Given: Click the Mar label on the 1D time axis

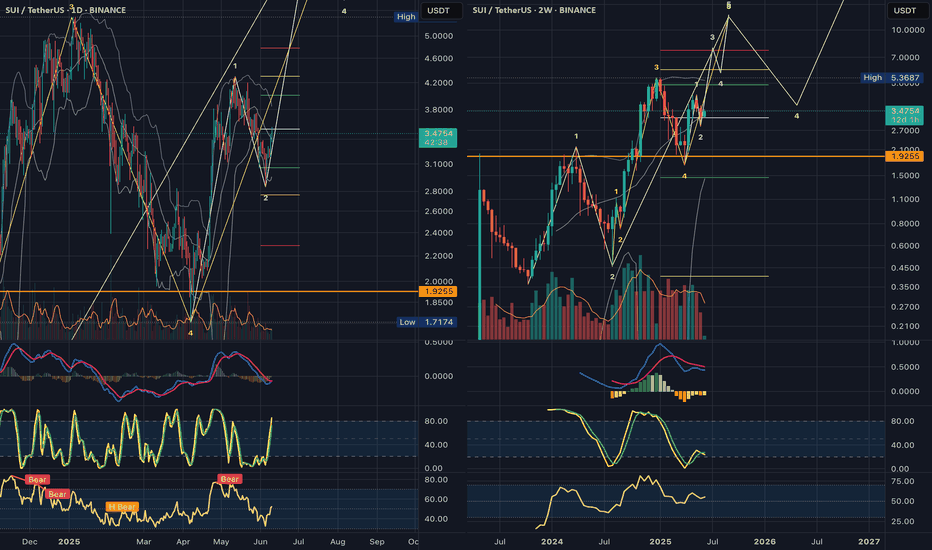Looking at the screenshot, I should point(143,542).
